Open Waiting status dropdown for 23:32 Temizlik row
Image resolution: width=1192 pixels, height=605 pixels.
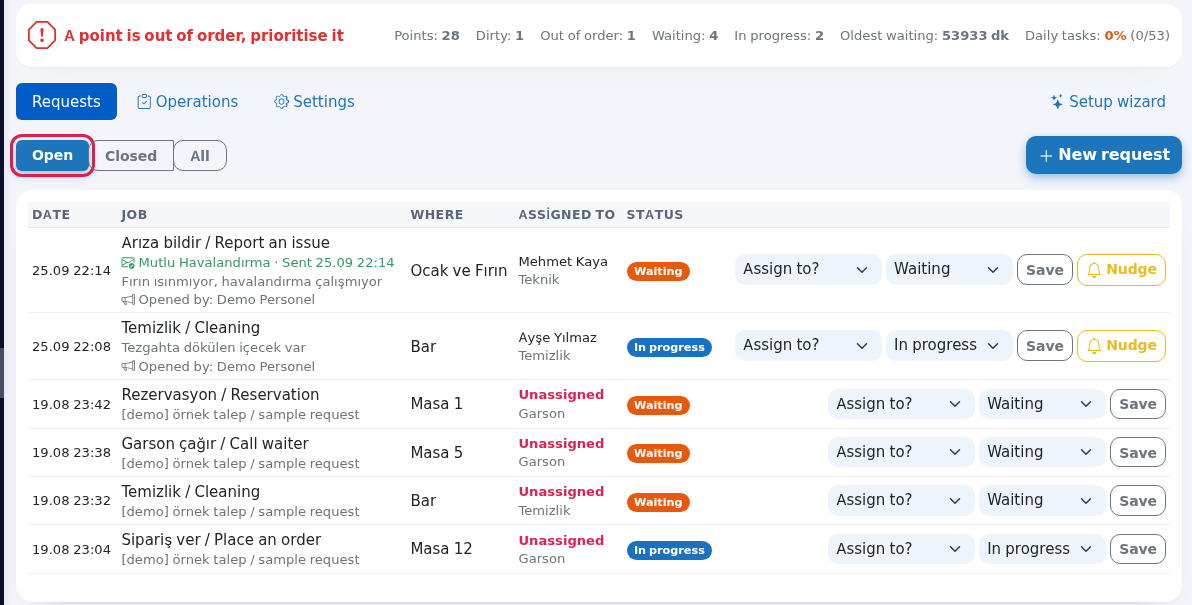1041,500
